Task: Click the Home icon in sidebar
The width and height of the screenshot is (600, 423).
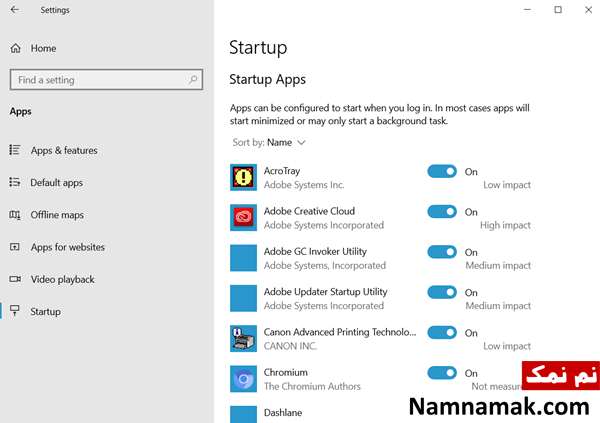Action: [15, 48]
